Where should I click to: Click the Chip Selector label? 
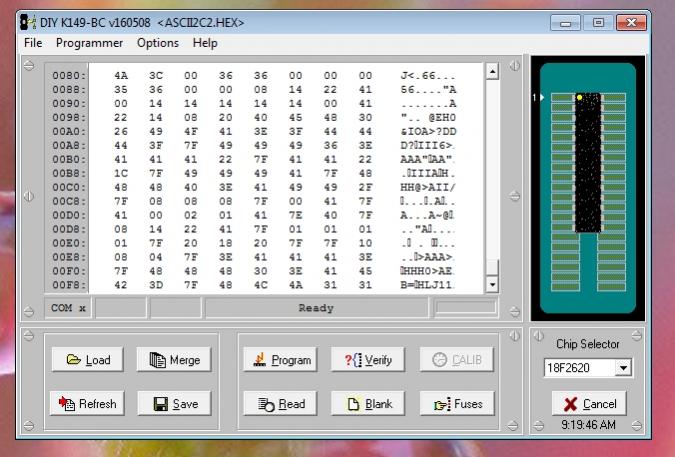[x=588, y=344]
